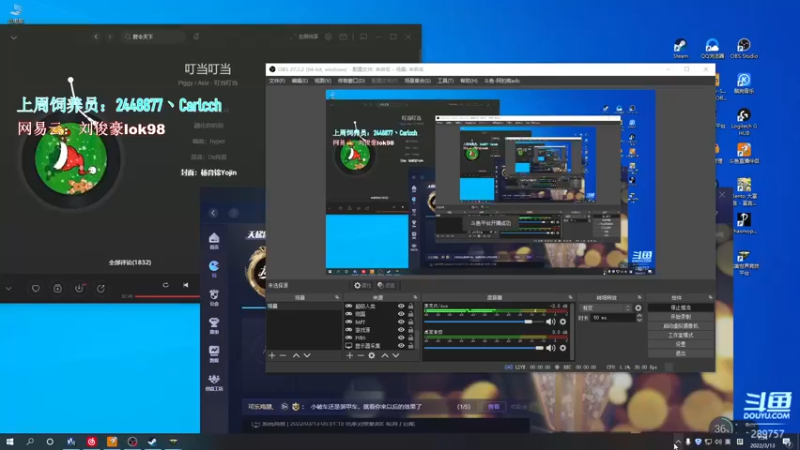800x450 pixels.
Task: Open settings gear in music player title bar
Action: [x=329, y=37]
